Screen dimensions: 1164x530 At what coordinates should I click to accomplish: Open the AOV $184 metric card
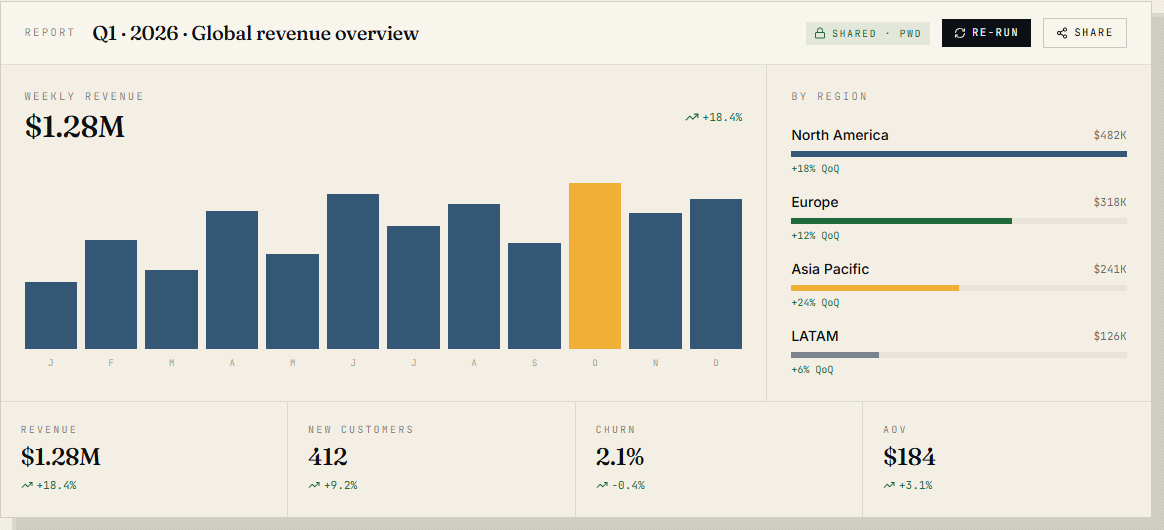click(x=1007, y=459)
